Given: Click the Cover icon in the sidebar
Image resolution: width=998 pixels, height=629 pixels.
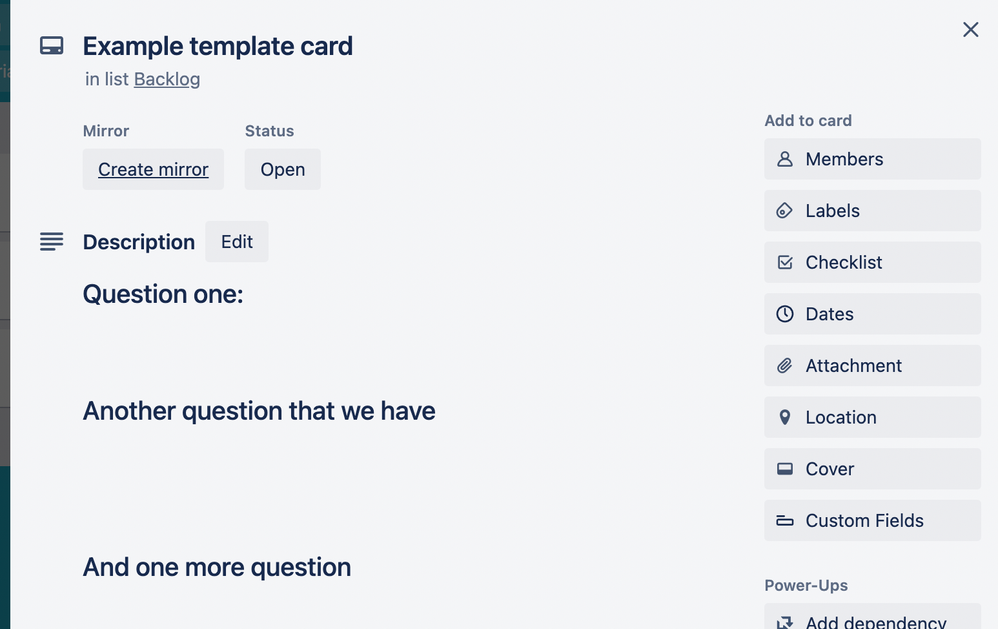Looking at the screenshot, I should (x=785, y=469).
